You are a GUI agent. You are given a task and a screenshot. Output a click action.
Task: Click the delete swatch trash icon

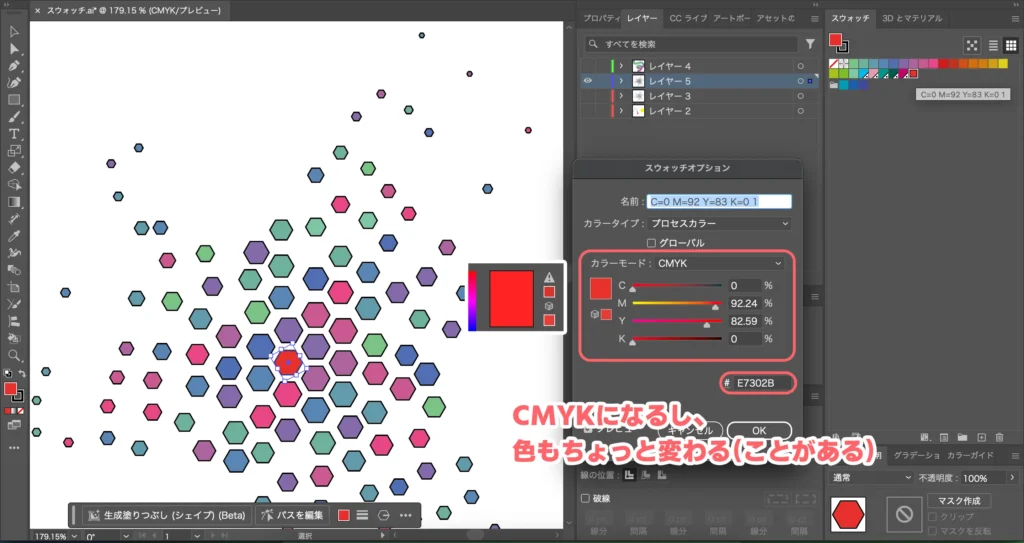click(1001, 437)
